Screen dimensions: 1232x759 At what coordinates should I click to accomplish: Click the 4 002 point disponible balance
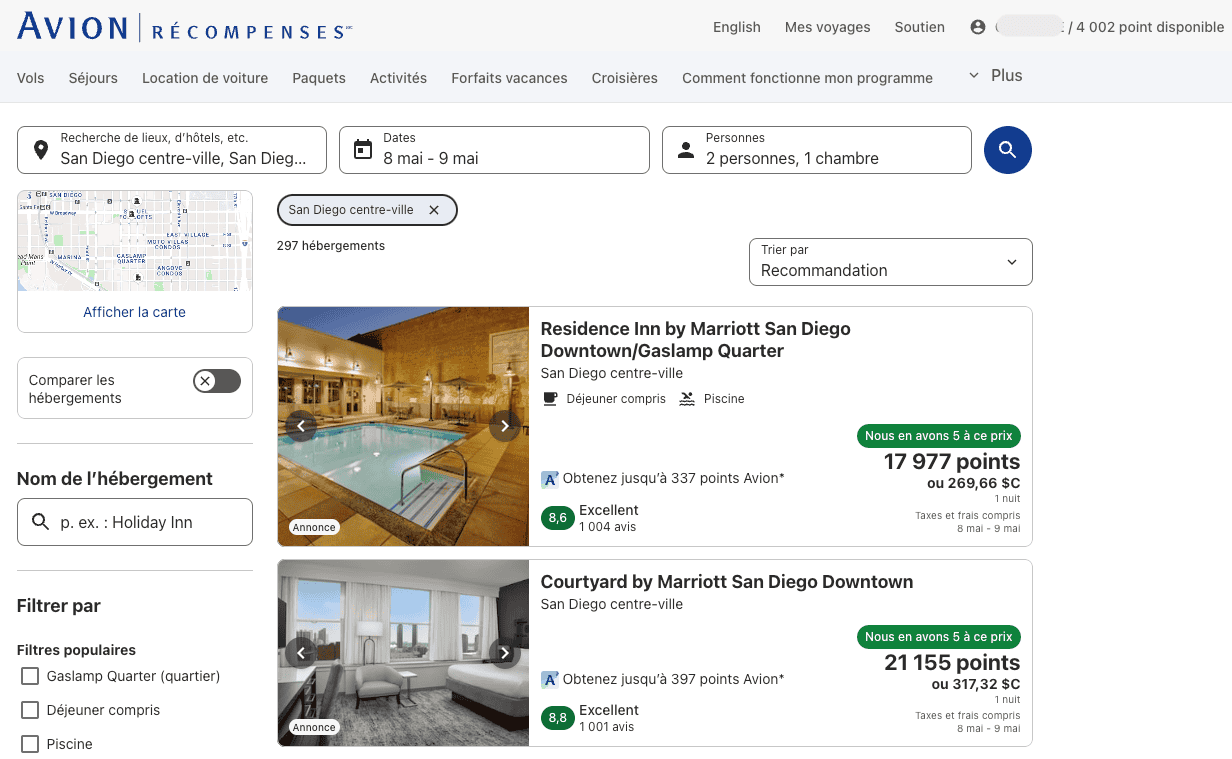tap(1150, 27)
